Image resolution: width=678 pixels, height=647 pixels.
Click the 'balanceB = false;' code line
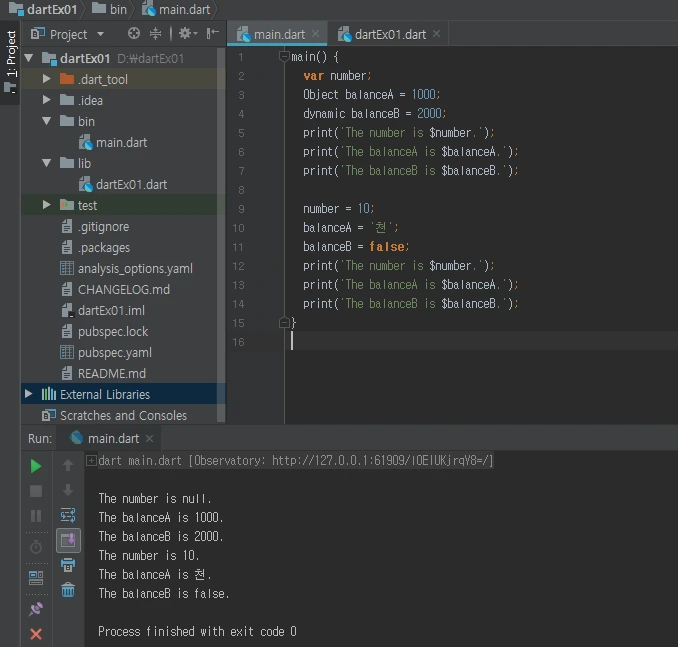[356, 247]
